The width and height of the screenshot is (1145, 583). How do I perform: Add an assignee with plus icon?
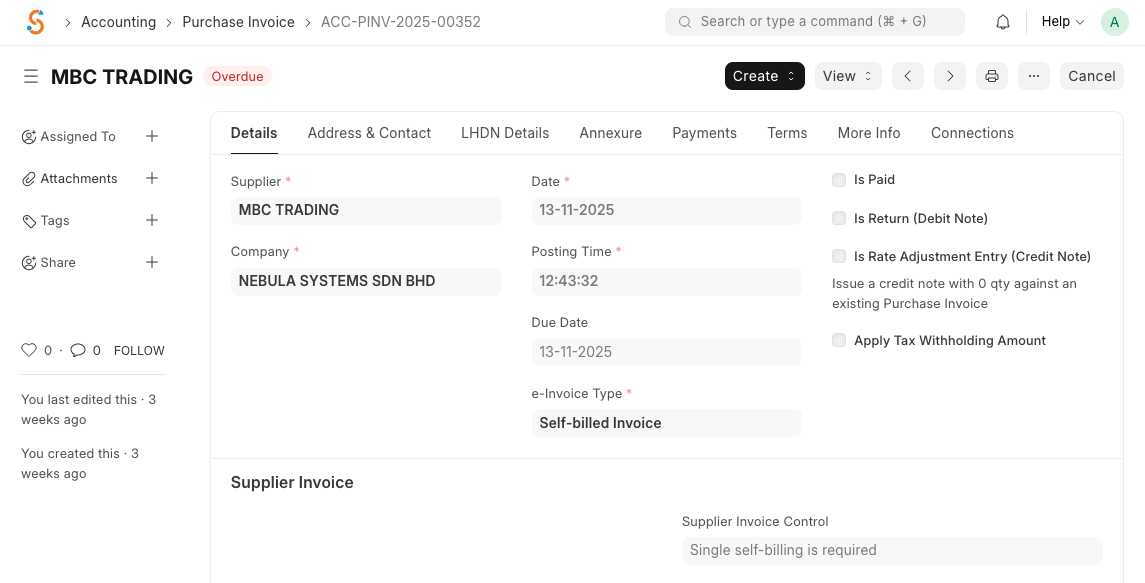point(152,136)
